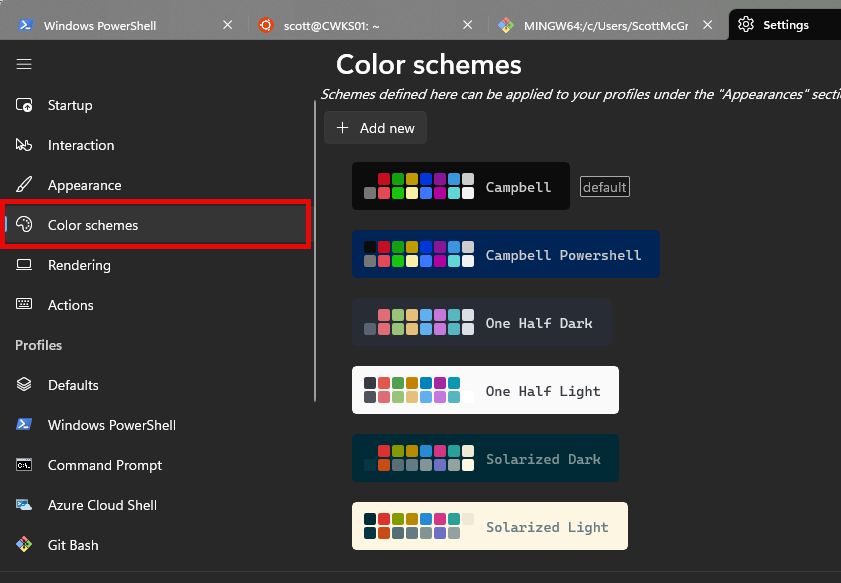Select the Solarized Light scheme
The height and width of the screenshot is (583, 841).
[x=490, y=526]
